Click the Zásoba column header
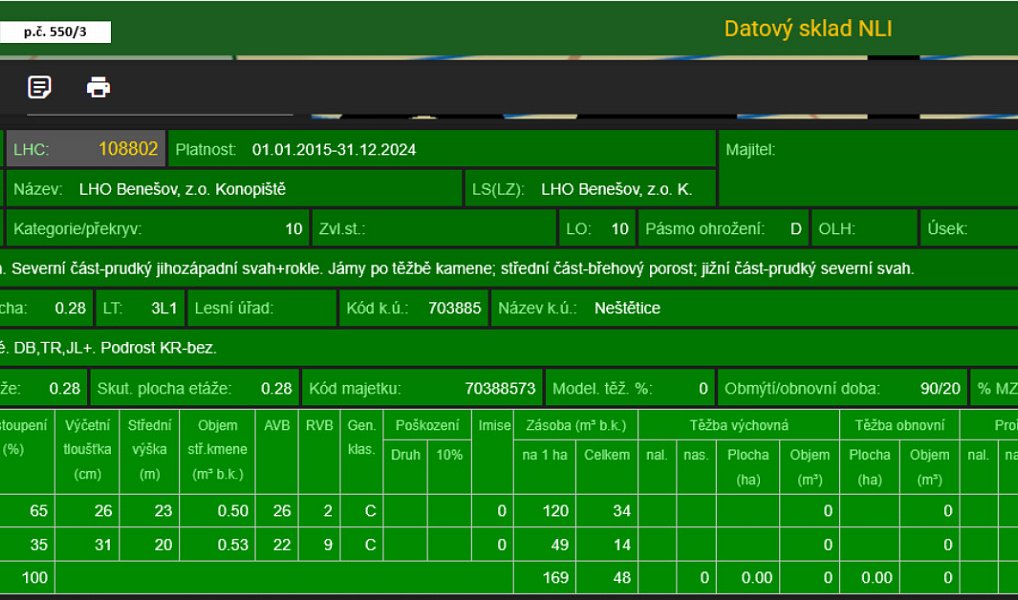This screenshot has height=600, width=1018. click(575, 425)
